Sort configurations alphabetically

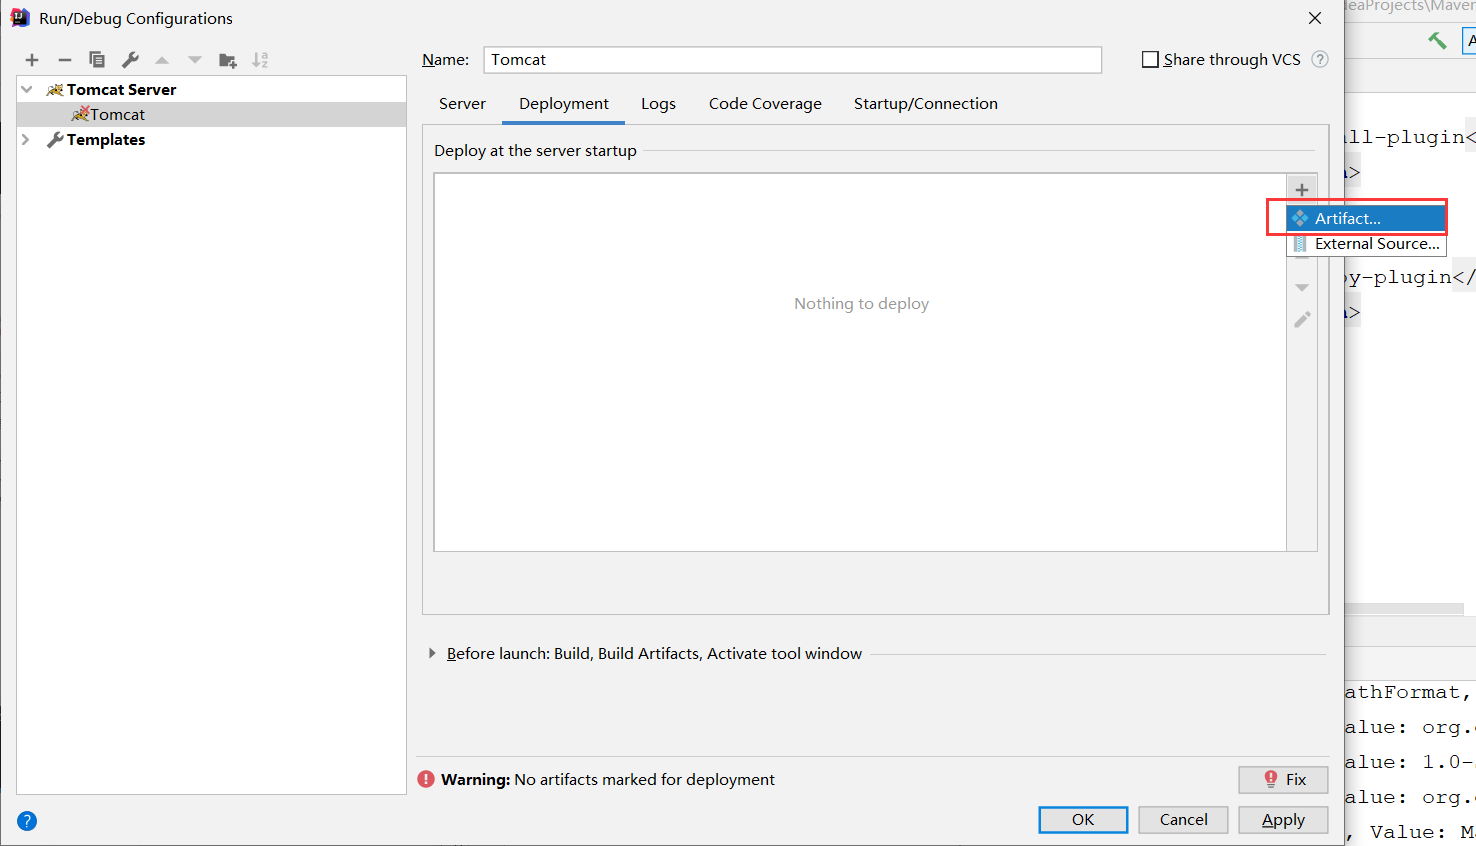260,60
